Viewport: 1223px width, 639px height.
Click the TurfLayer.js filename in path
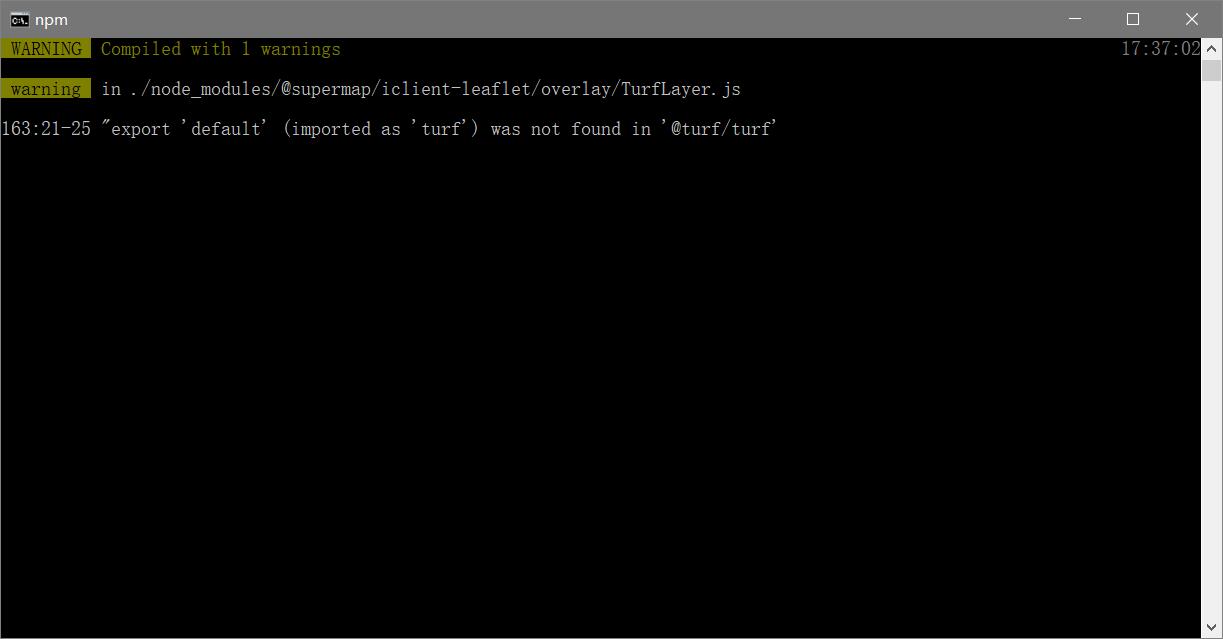click(x=681, y=89)
